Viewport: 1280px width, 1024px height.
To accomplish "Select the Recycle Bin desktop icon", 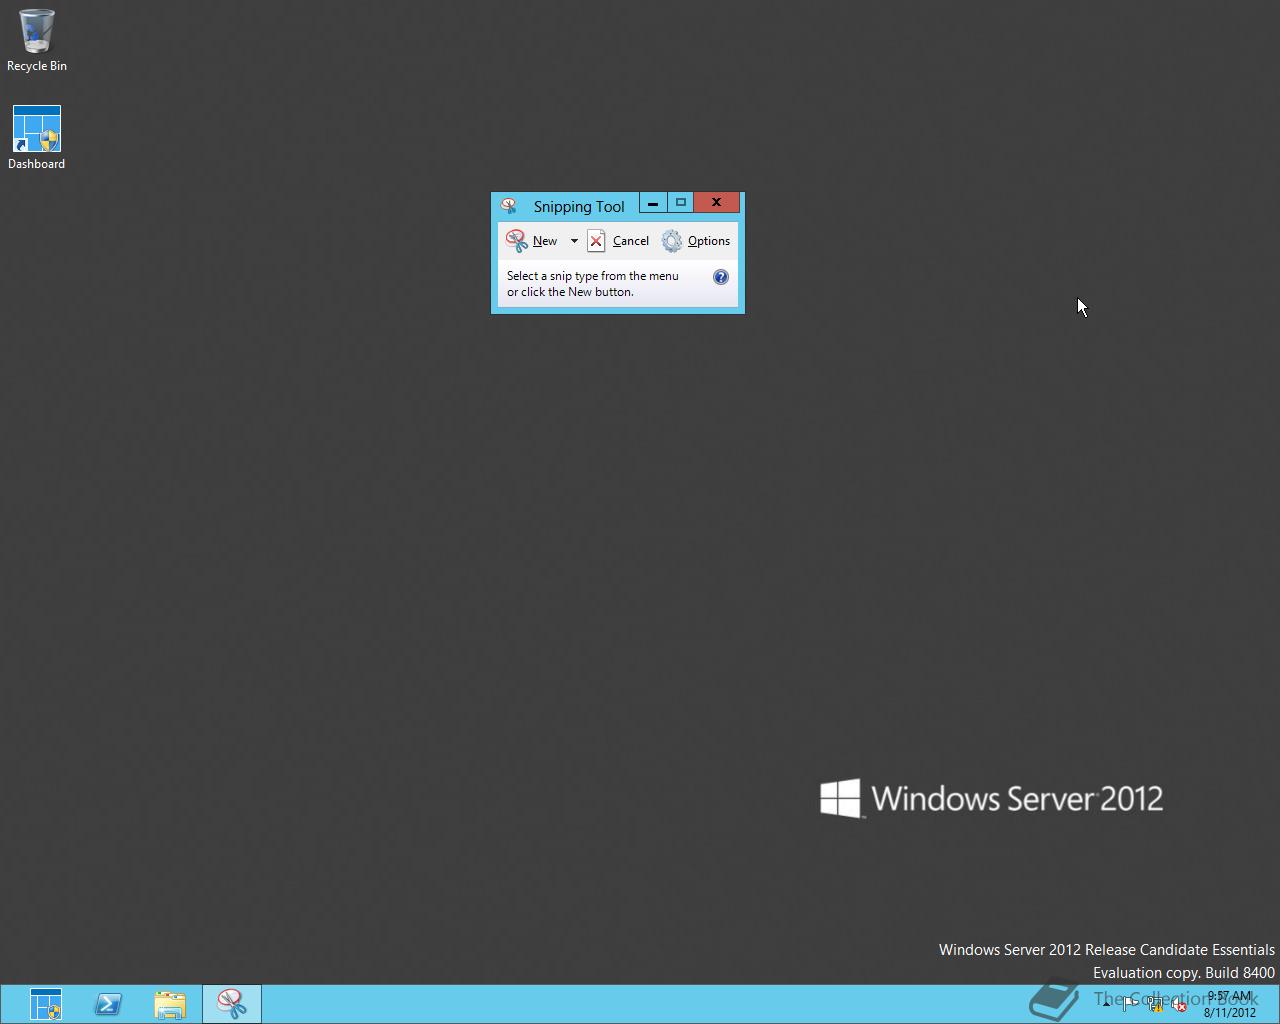I will pos(37,41).
